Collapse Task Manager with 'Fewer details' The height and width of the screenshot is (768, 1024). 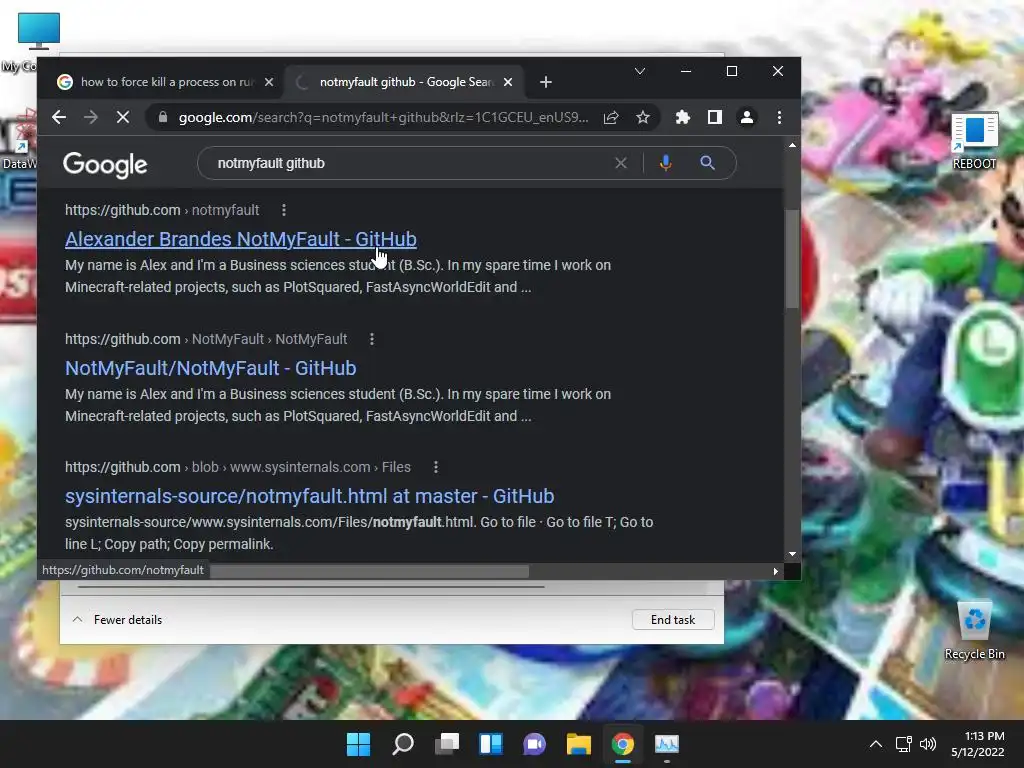(117, 620)
